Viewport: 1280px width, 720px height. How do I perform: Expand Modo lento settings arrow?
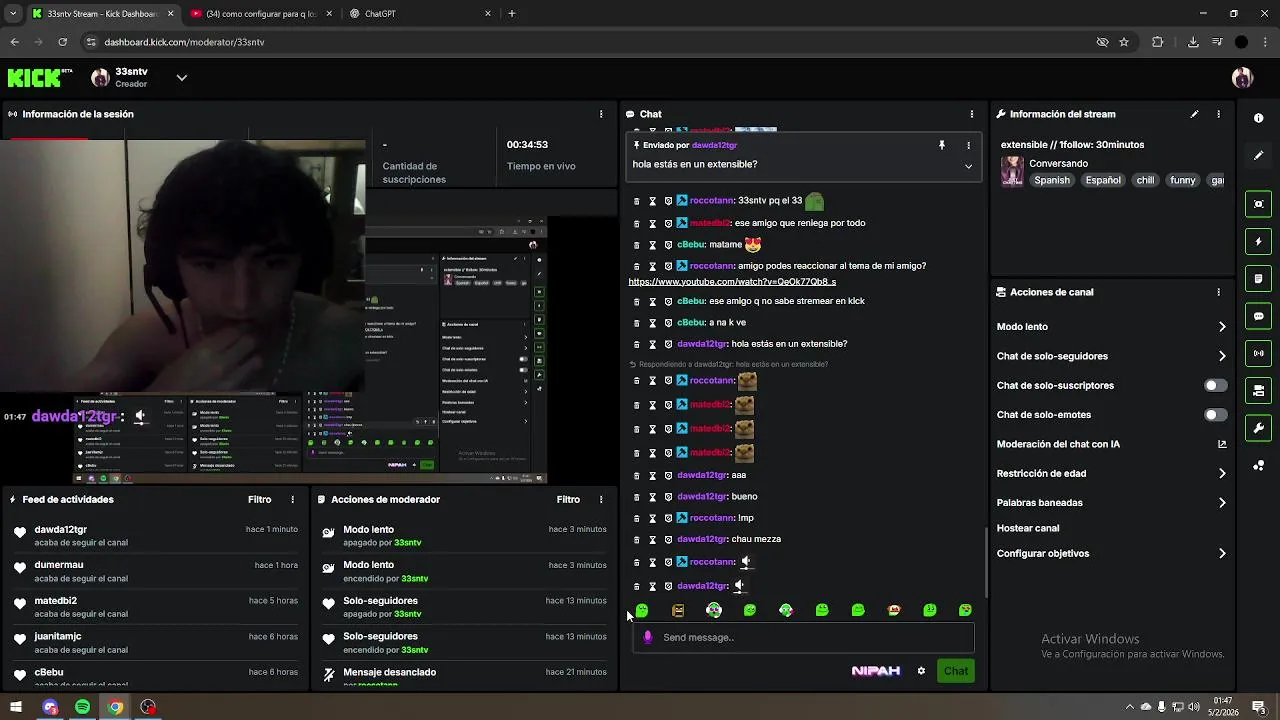[1222, 327]
